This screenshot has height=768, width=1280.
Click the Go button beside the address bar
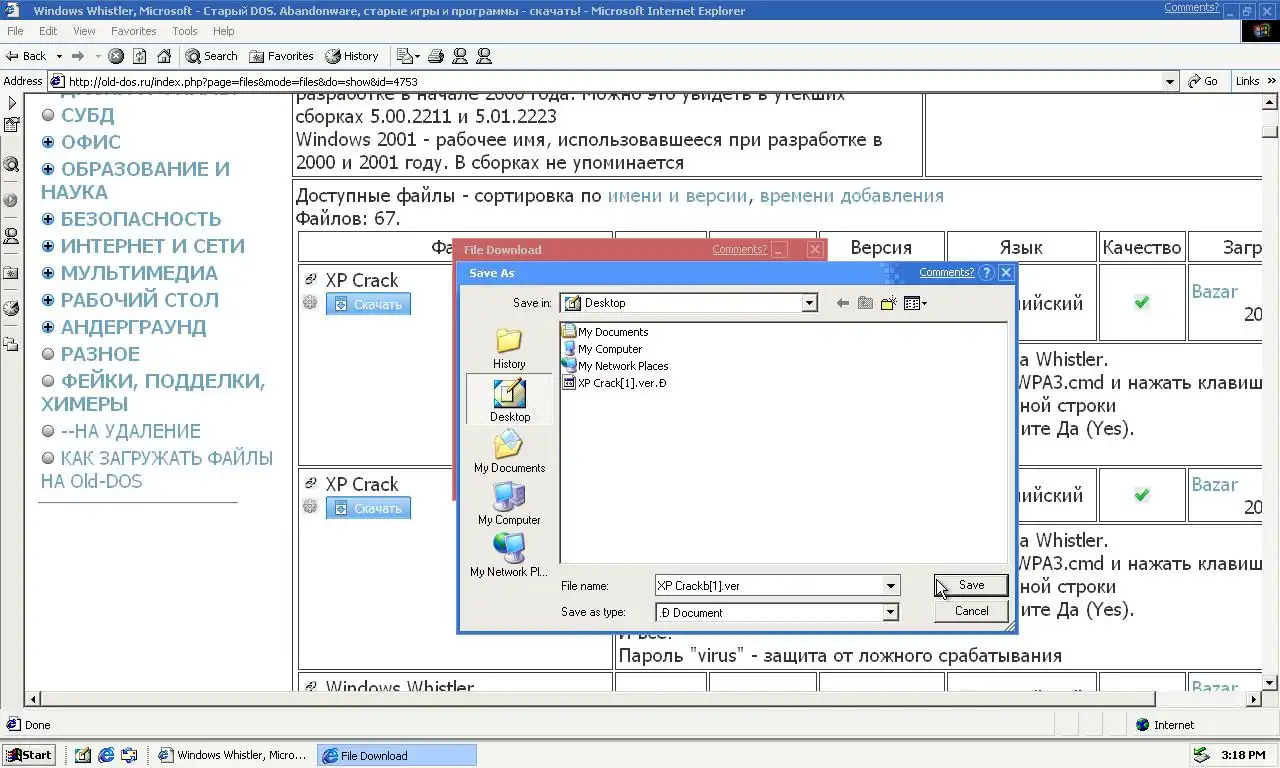point(1204,81)
